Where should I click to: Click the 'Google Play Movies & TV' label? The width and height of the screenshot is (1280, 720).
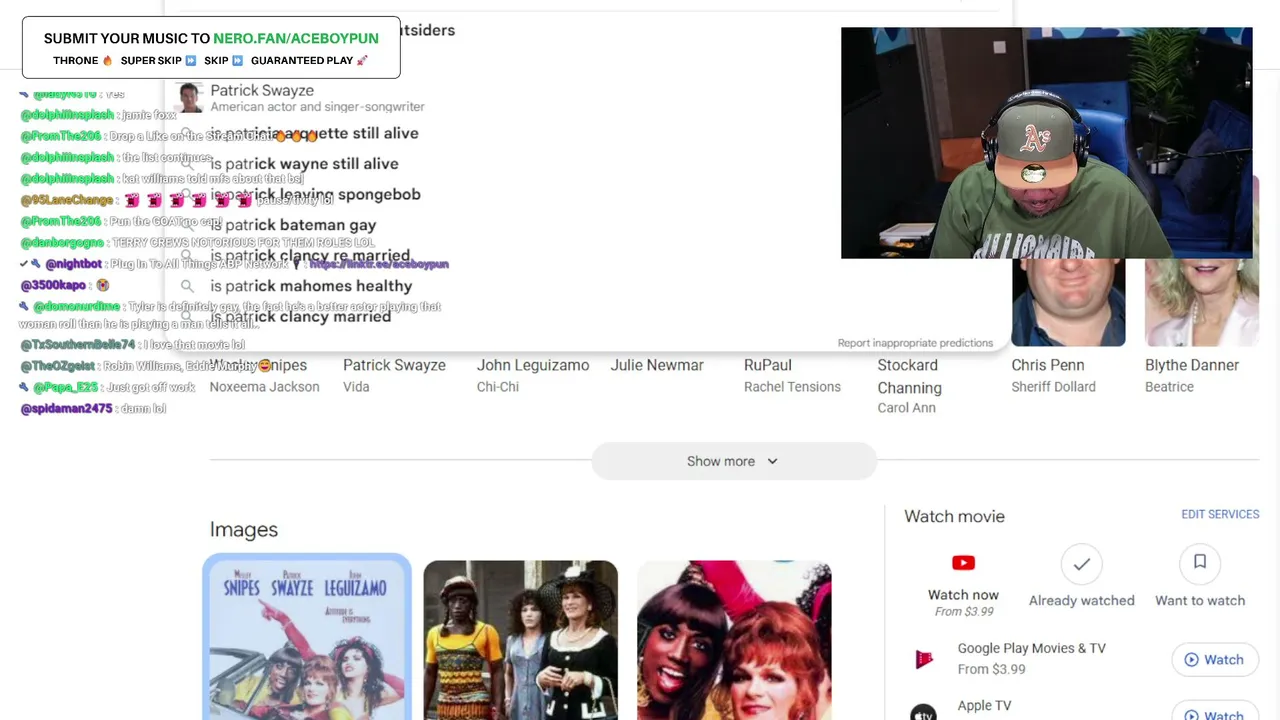click(1032, 648)
